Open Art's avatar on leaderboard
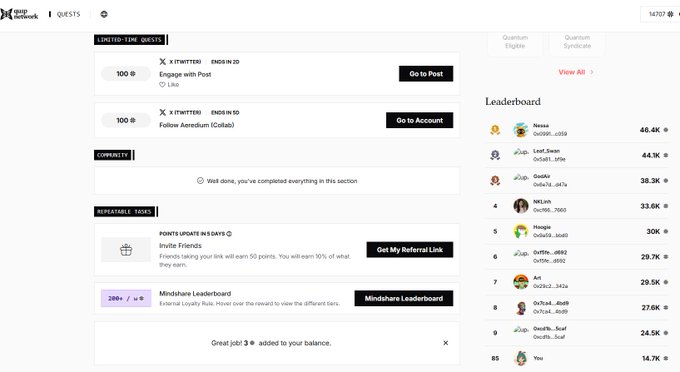The width and height of the screenshot is (680, 372). (x=520, y=282)
